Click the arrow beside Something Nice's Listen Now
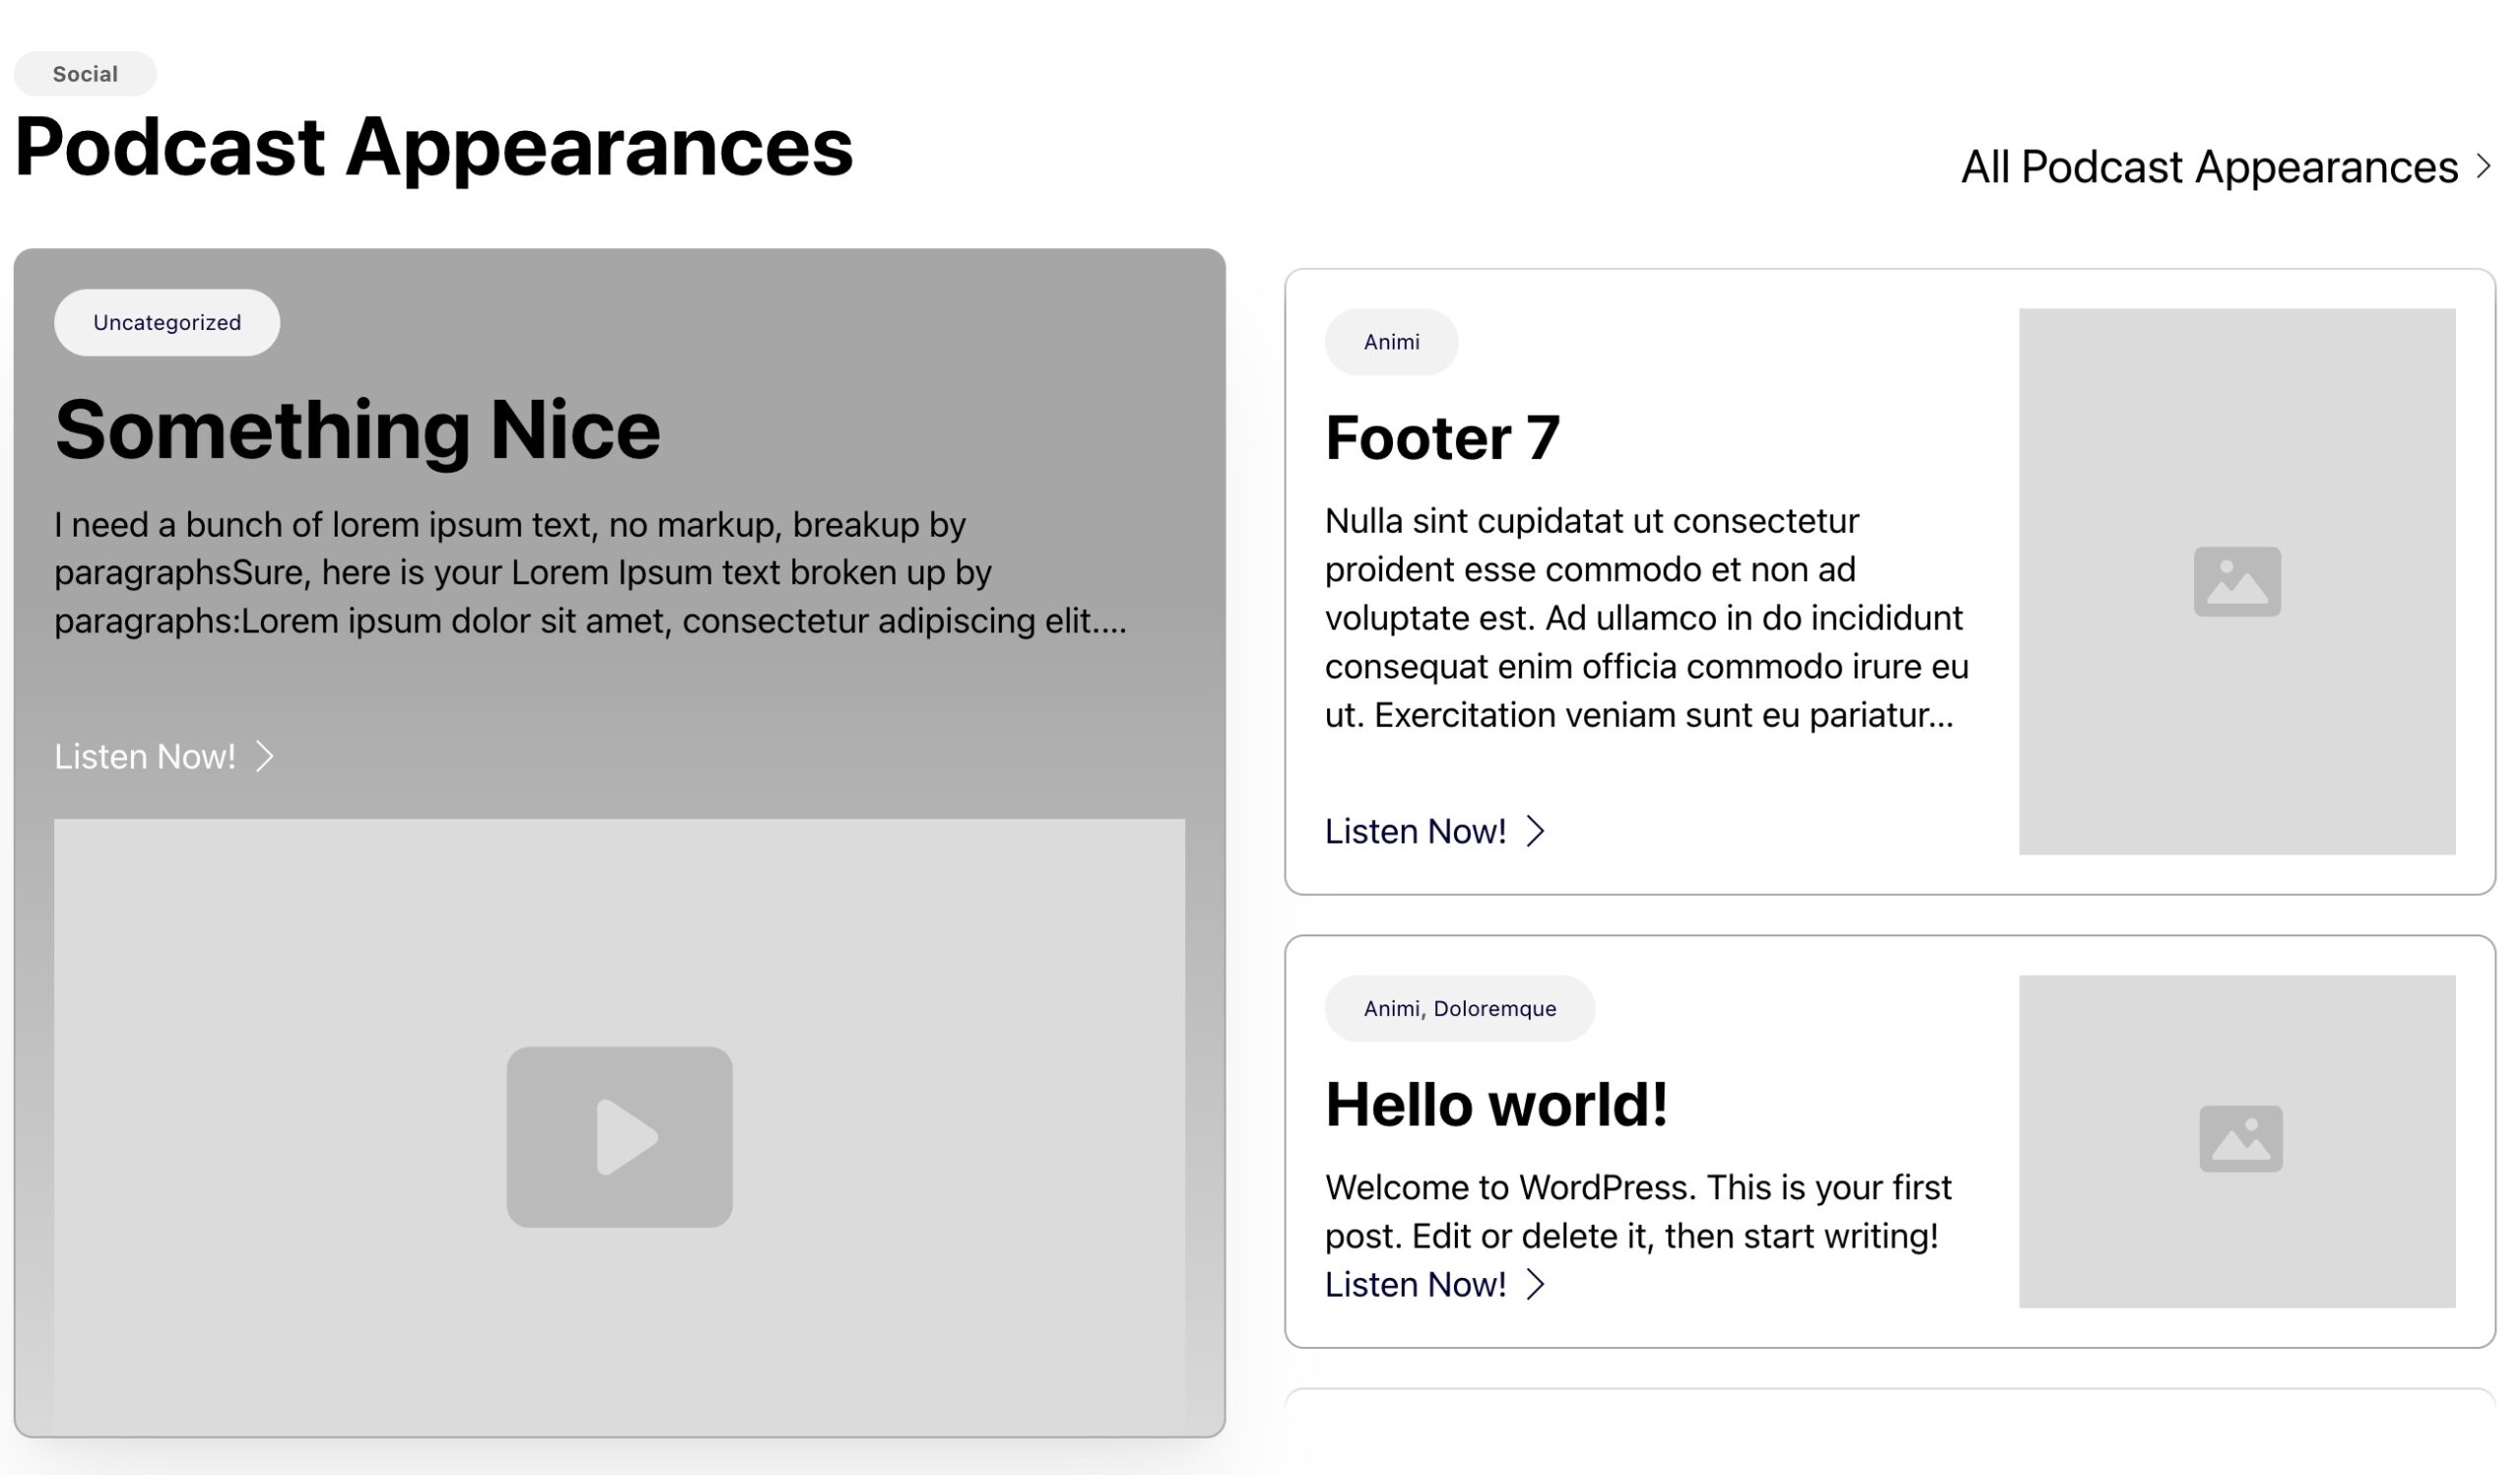The image size is (2520, 1475). pos(265,756)
